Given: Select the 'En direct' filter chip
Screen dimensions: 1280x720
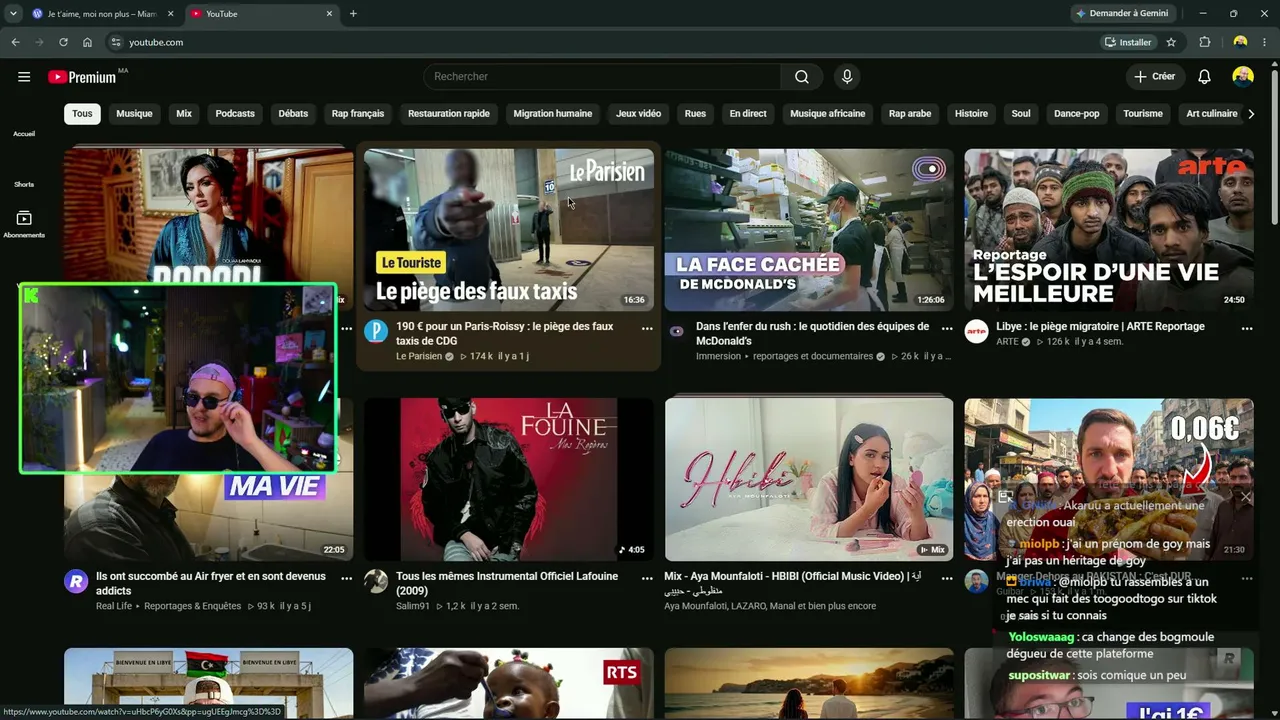Looking at the screenshot, I should pos(748,114).
